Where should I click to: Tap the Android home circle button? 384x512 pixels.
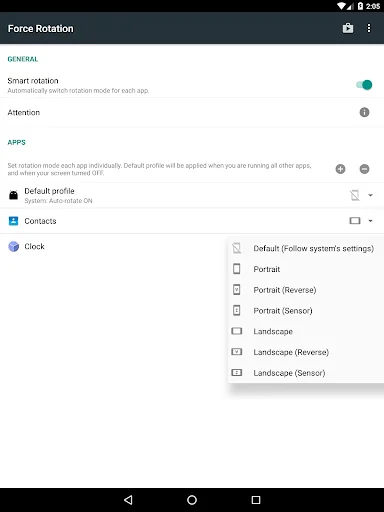click(192, 500)
